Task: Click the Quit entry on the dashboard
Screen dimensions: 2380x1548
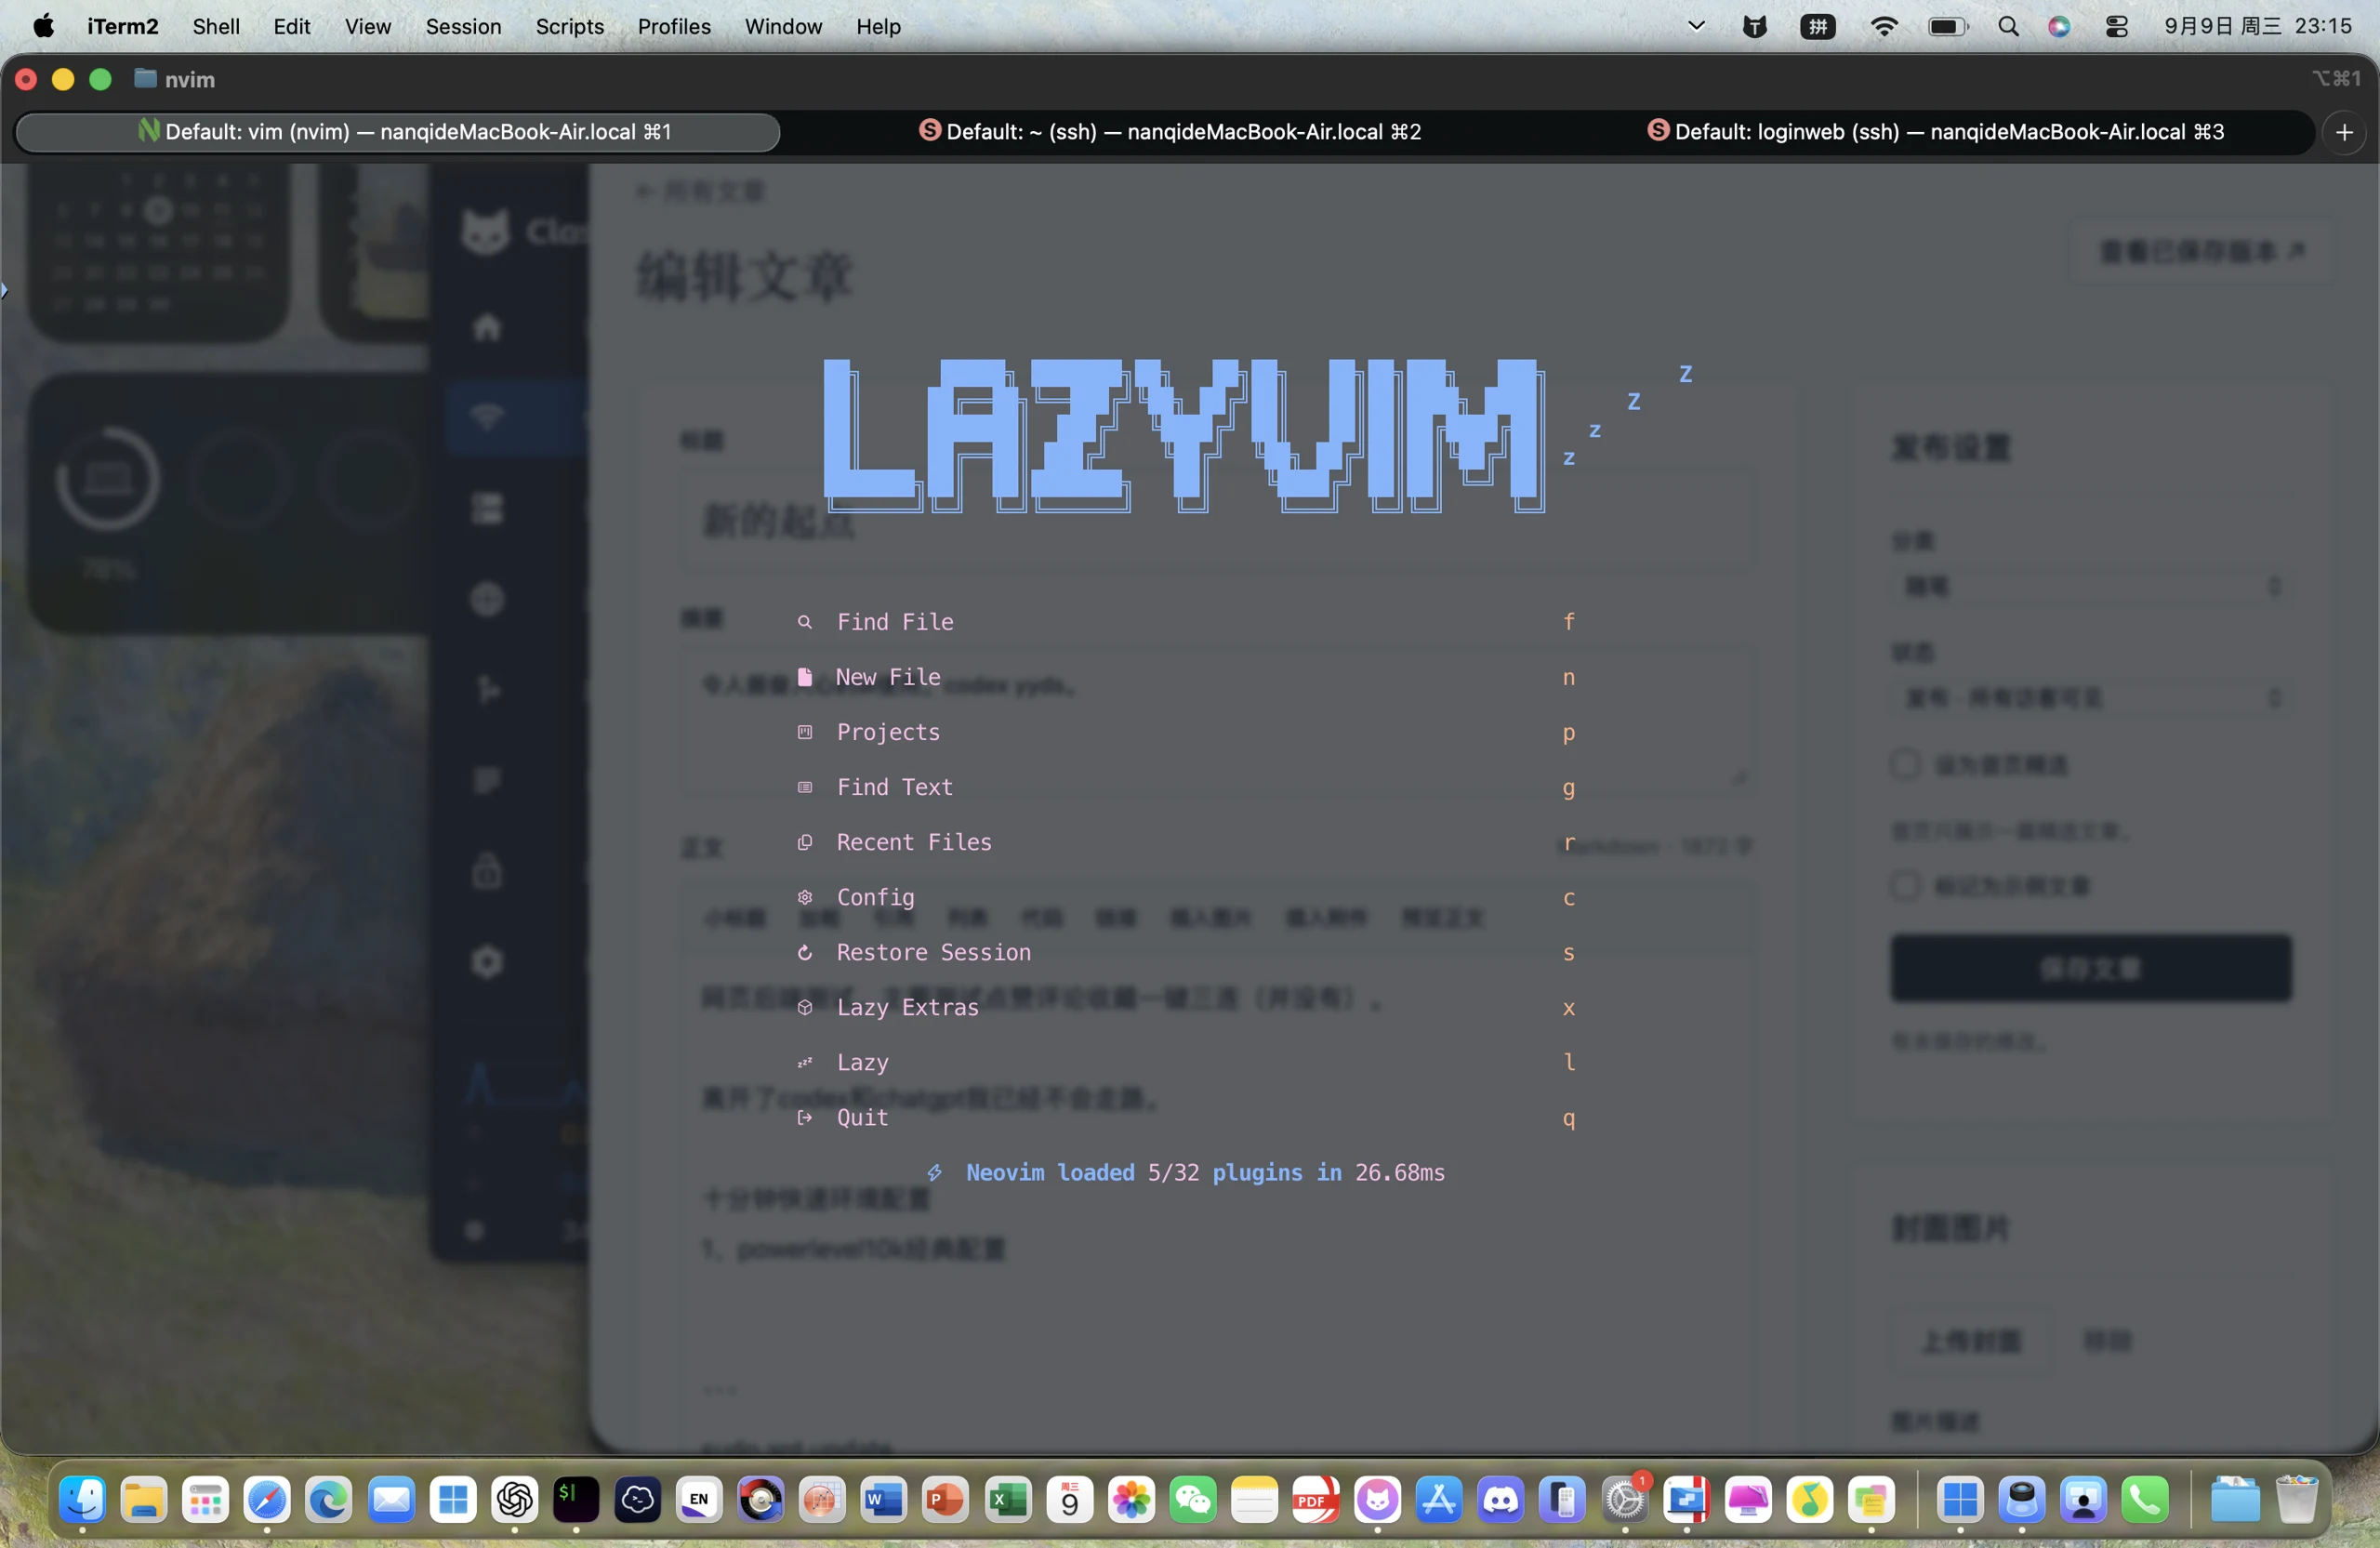Action: (1185, 1117)
